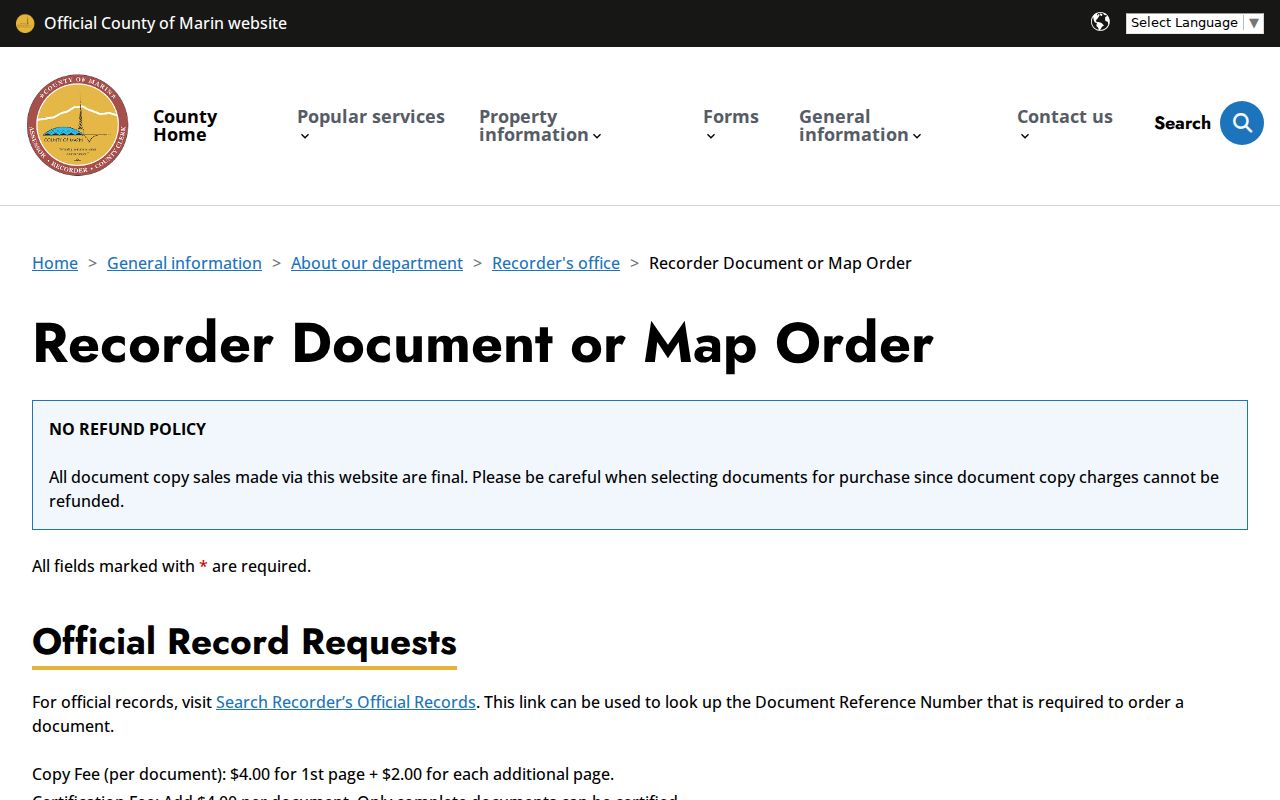The image size is (1280, 800).
Task: Click the County of Marin seal logo
Action: (78, 125)
